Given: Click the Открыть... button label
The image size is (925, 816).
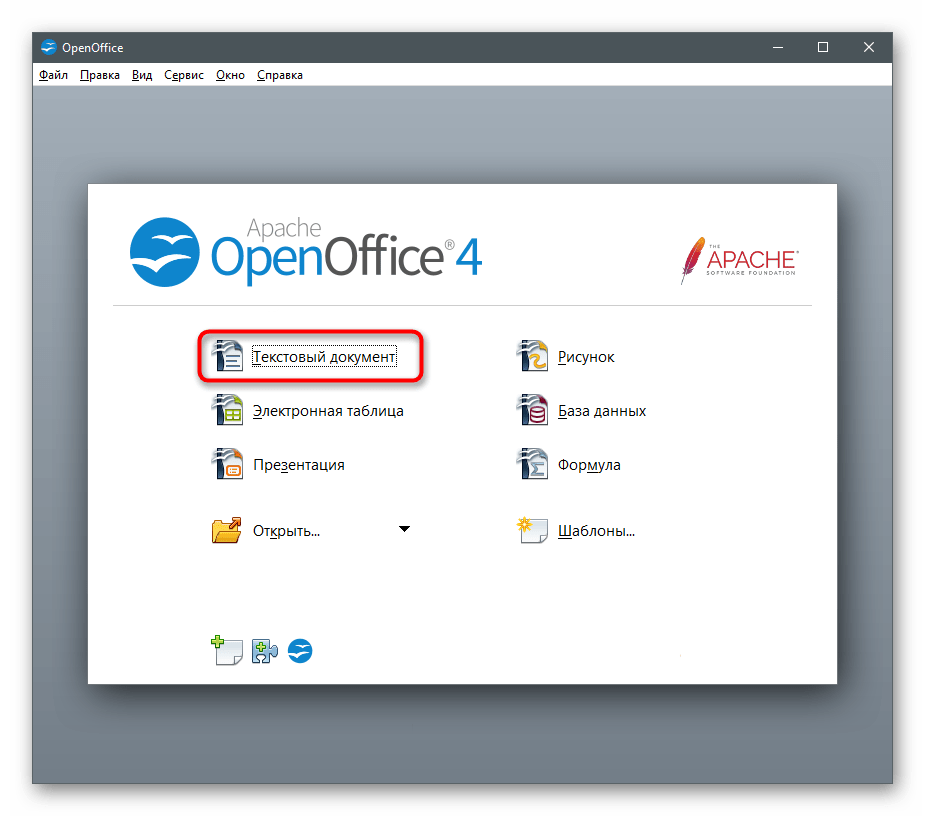Looking at the screenshot, I should pos(286,531).
